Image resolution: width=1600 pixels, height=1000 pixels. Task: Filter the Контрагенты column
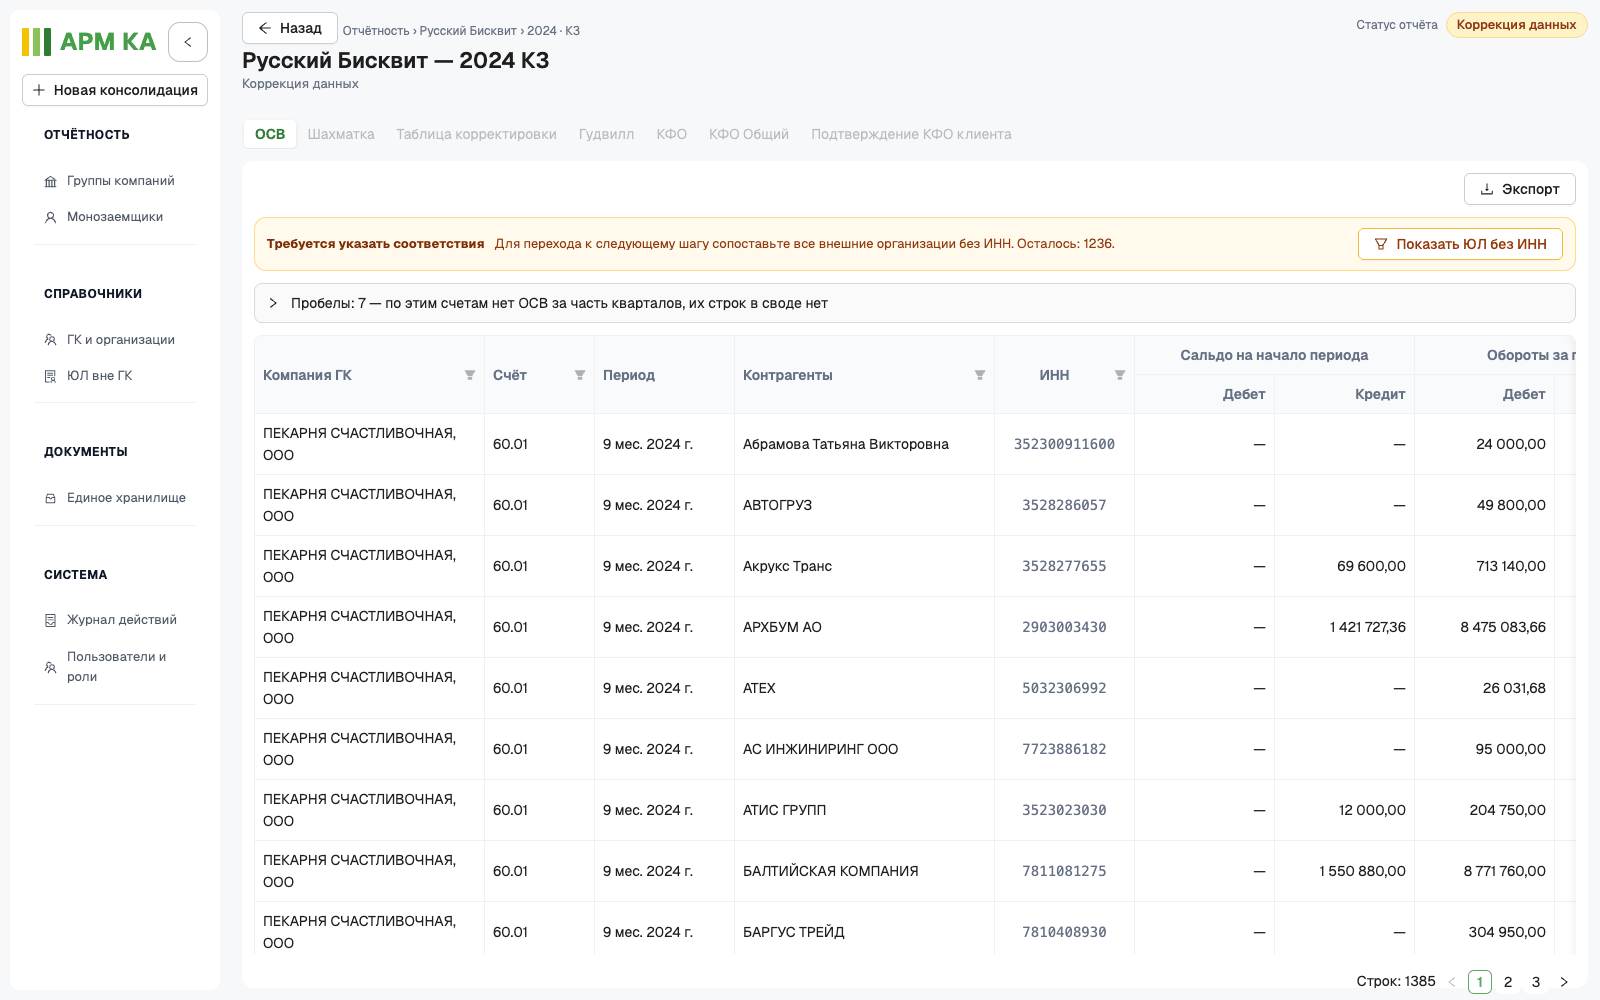point(980,375)
